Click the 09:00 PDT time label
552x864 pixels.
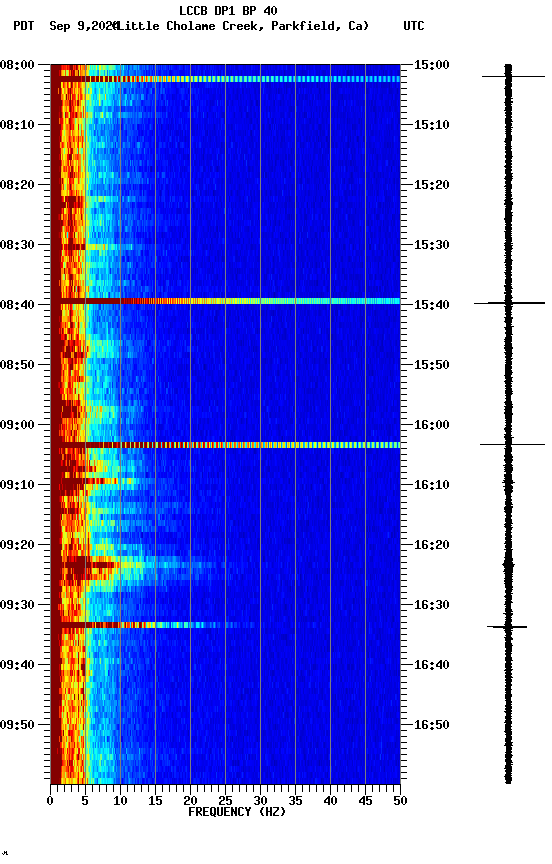pos(17,425)
